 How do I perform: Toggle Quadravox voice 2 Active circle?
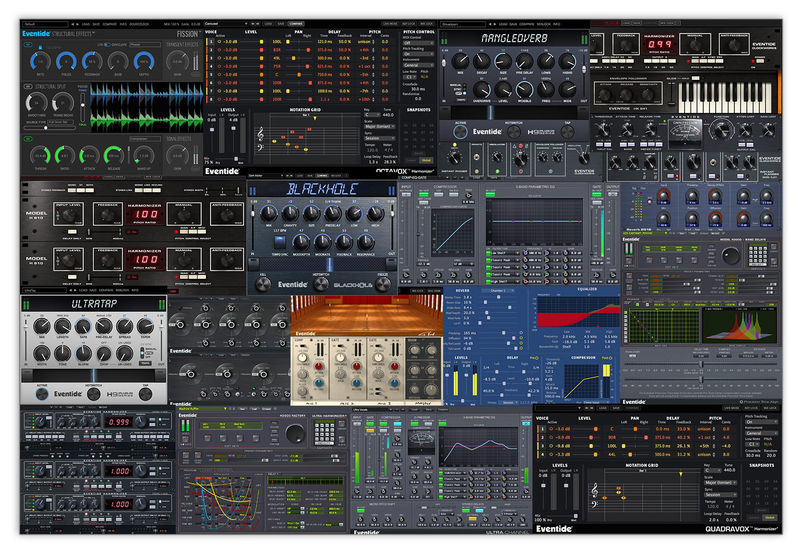[551, 437]
